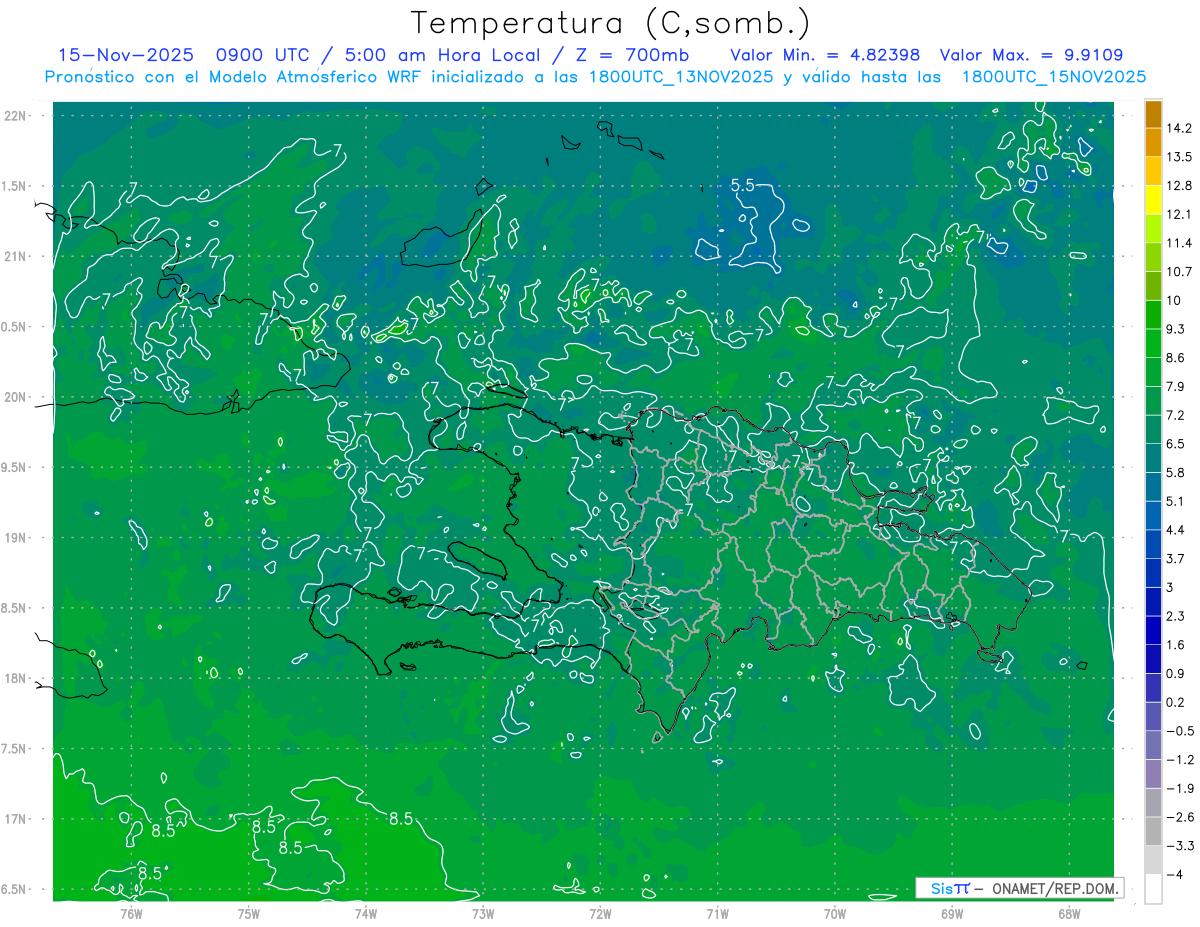Click the "12.1" colorbar value
The height and width of the screenshot is (927, 1200).
click(1179, 215)
